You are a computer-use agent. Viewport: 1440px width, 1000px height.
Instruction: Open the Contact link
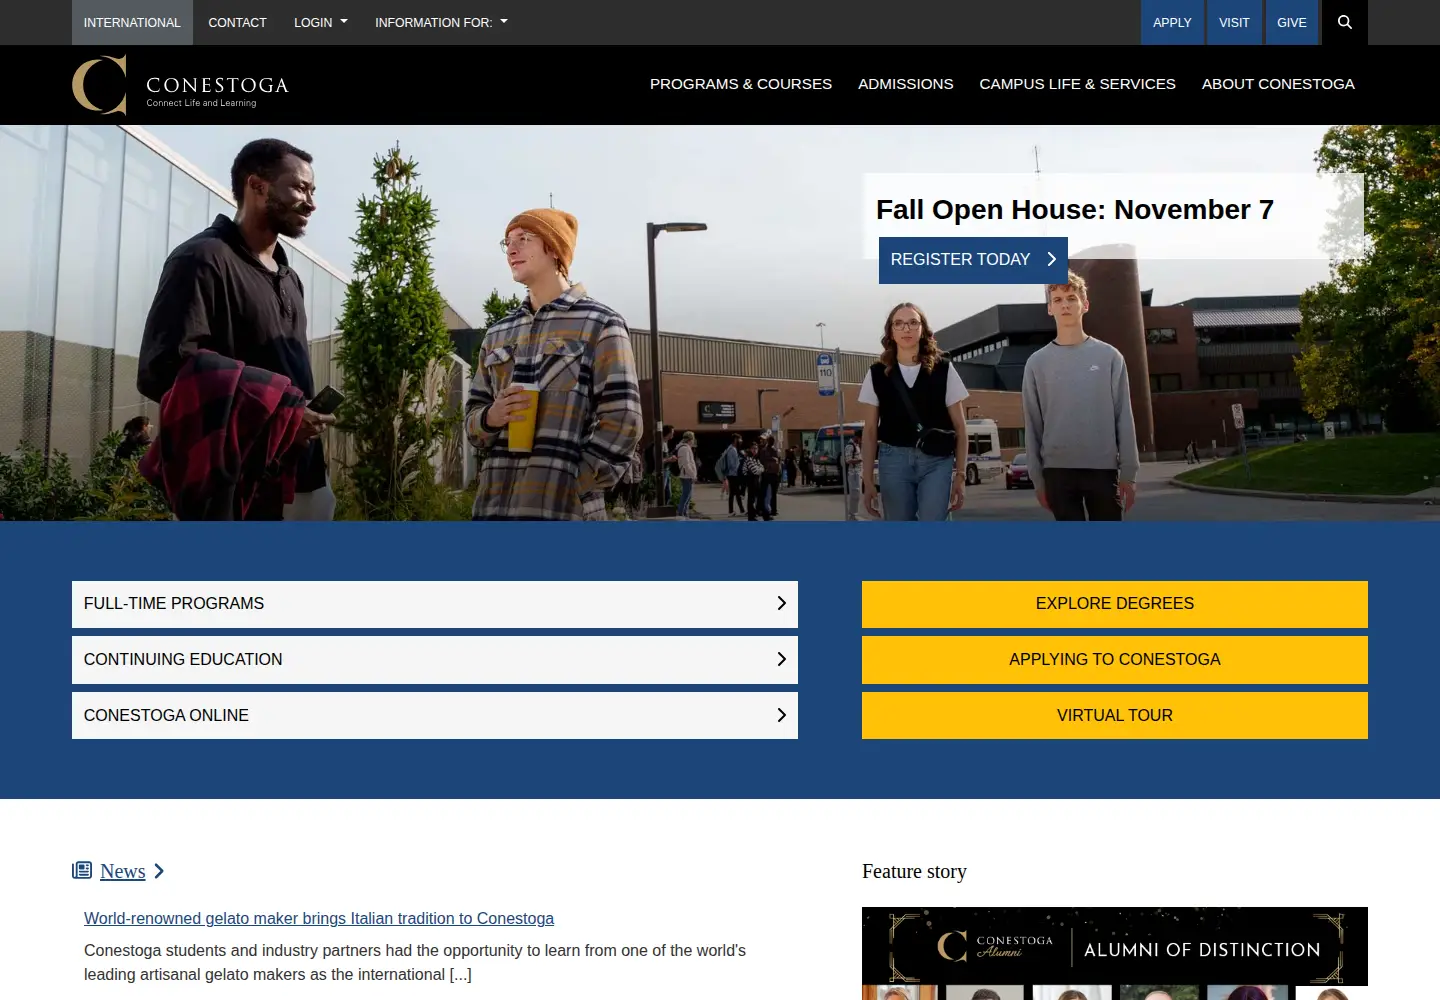(237, 22)
